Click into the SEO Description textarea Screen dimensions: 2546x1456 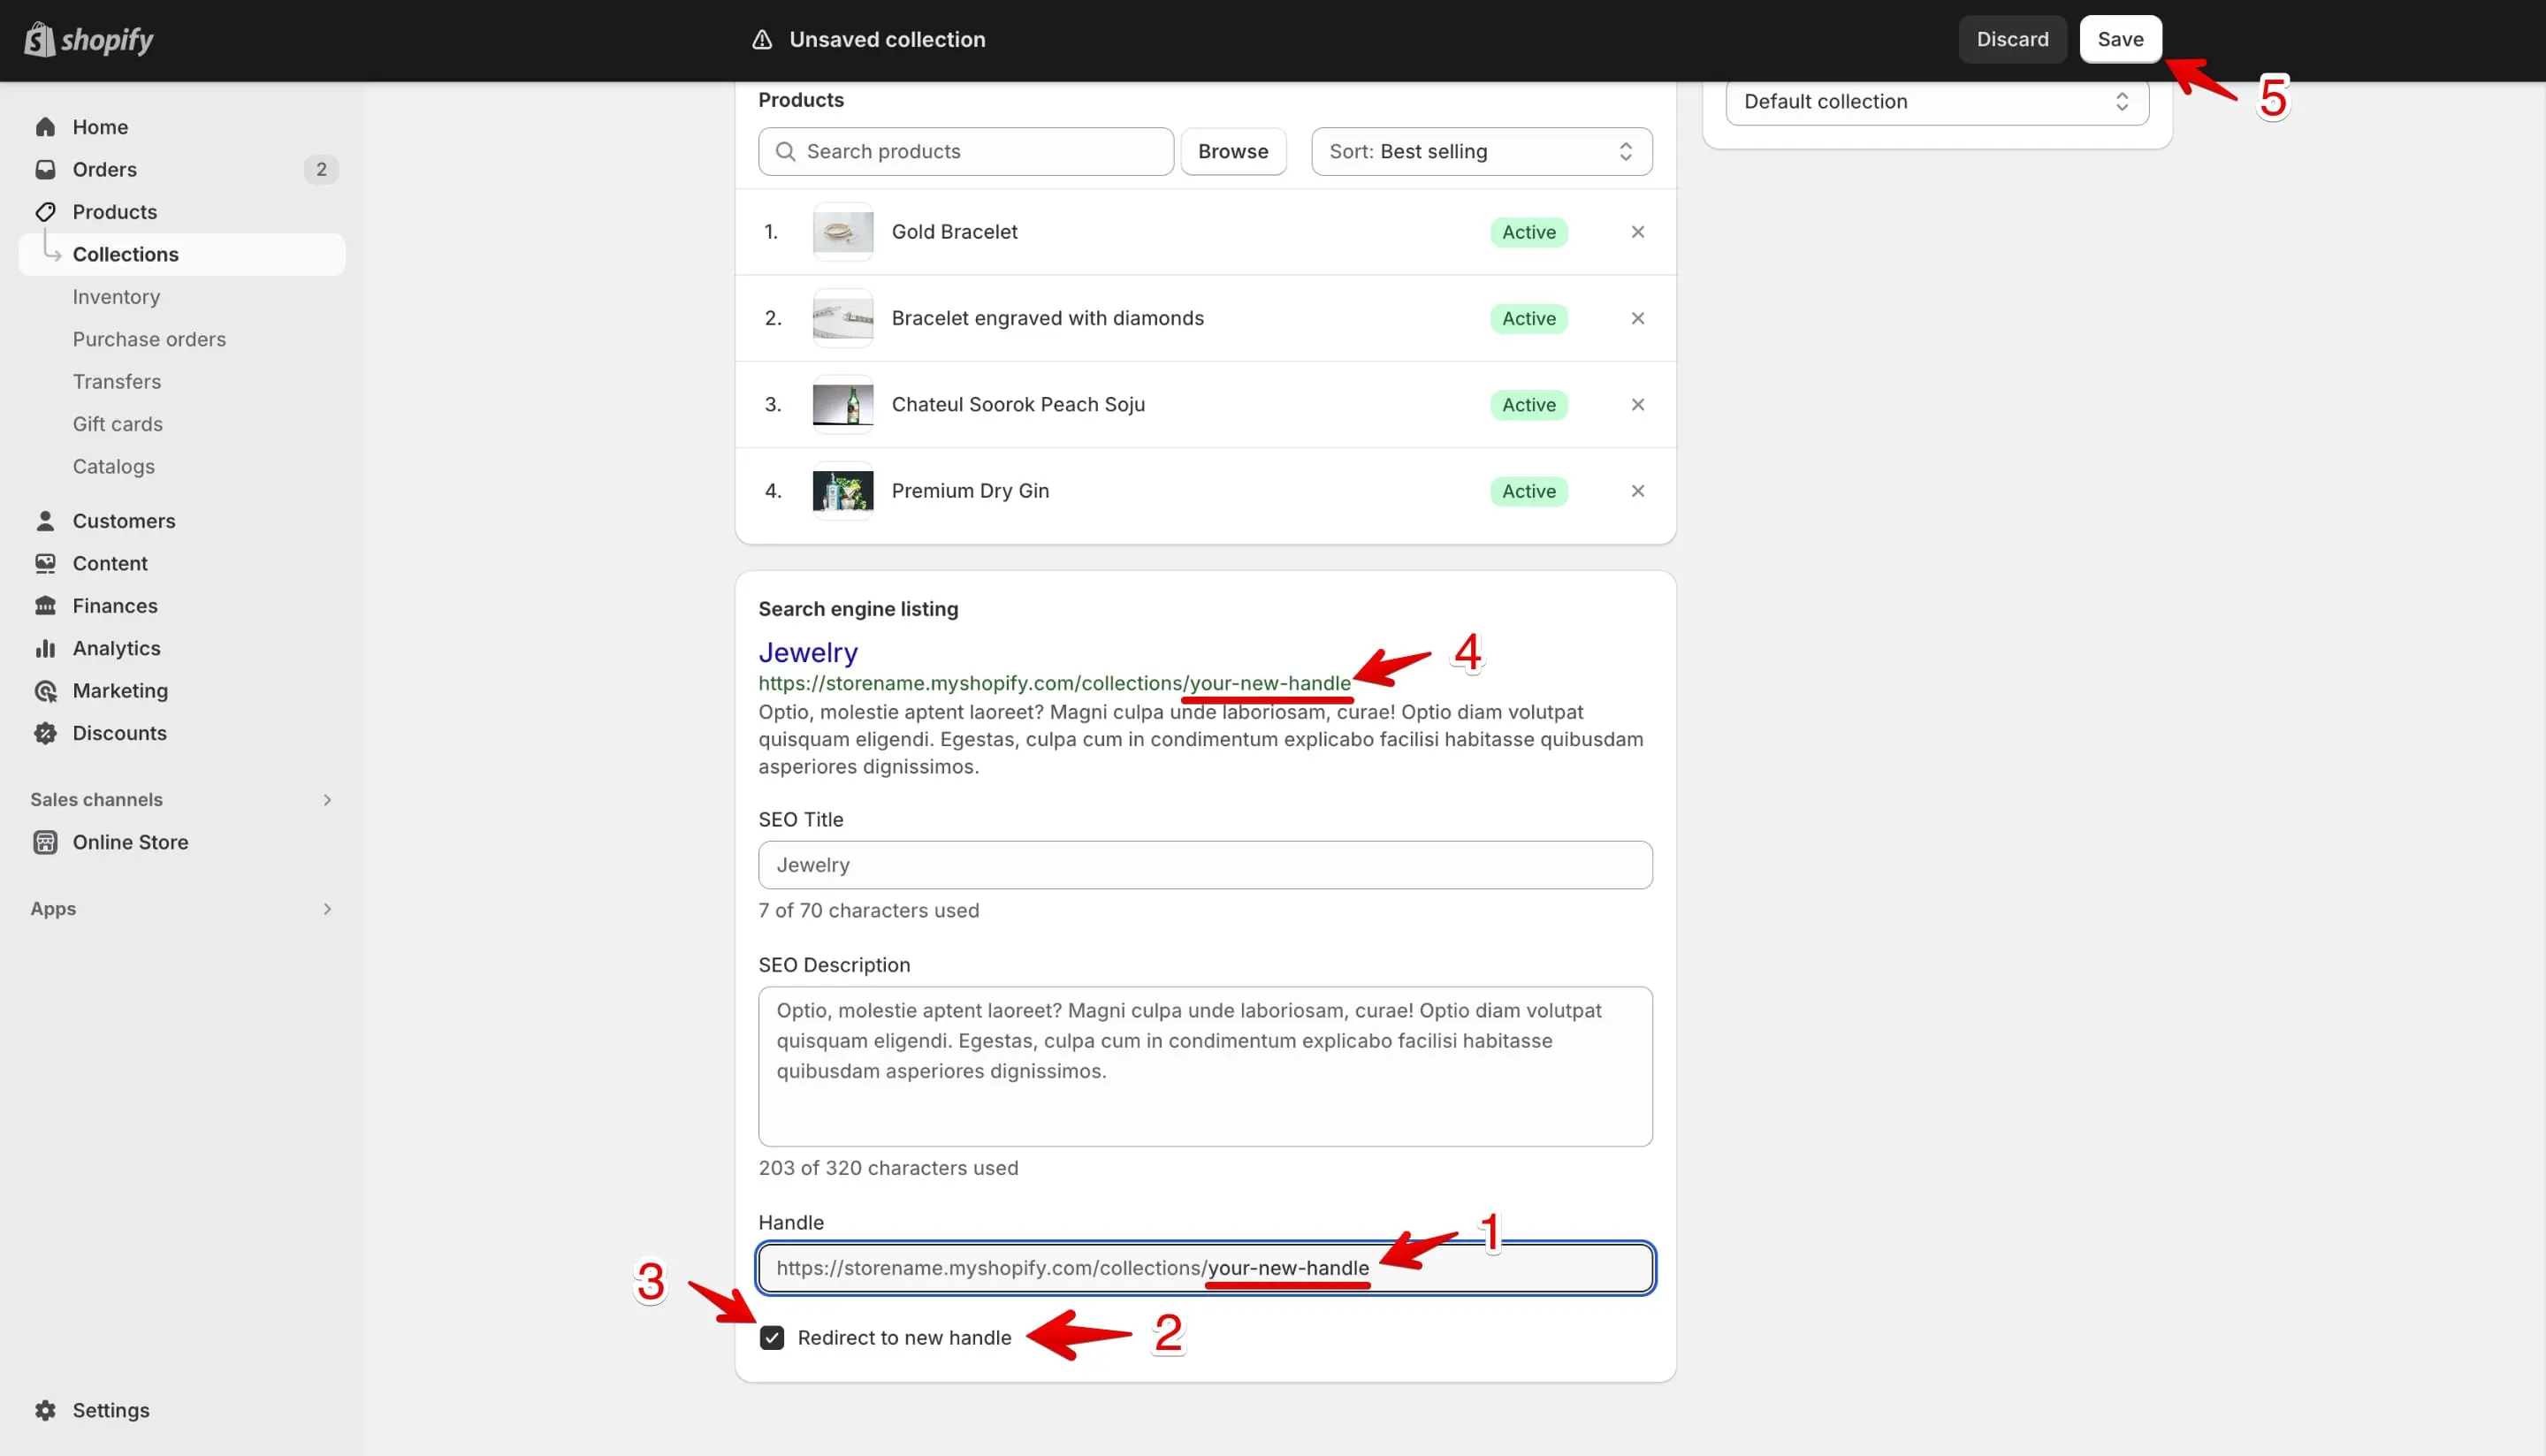1205,1067
